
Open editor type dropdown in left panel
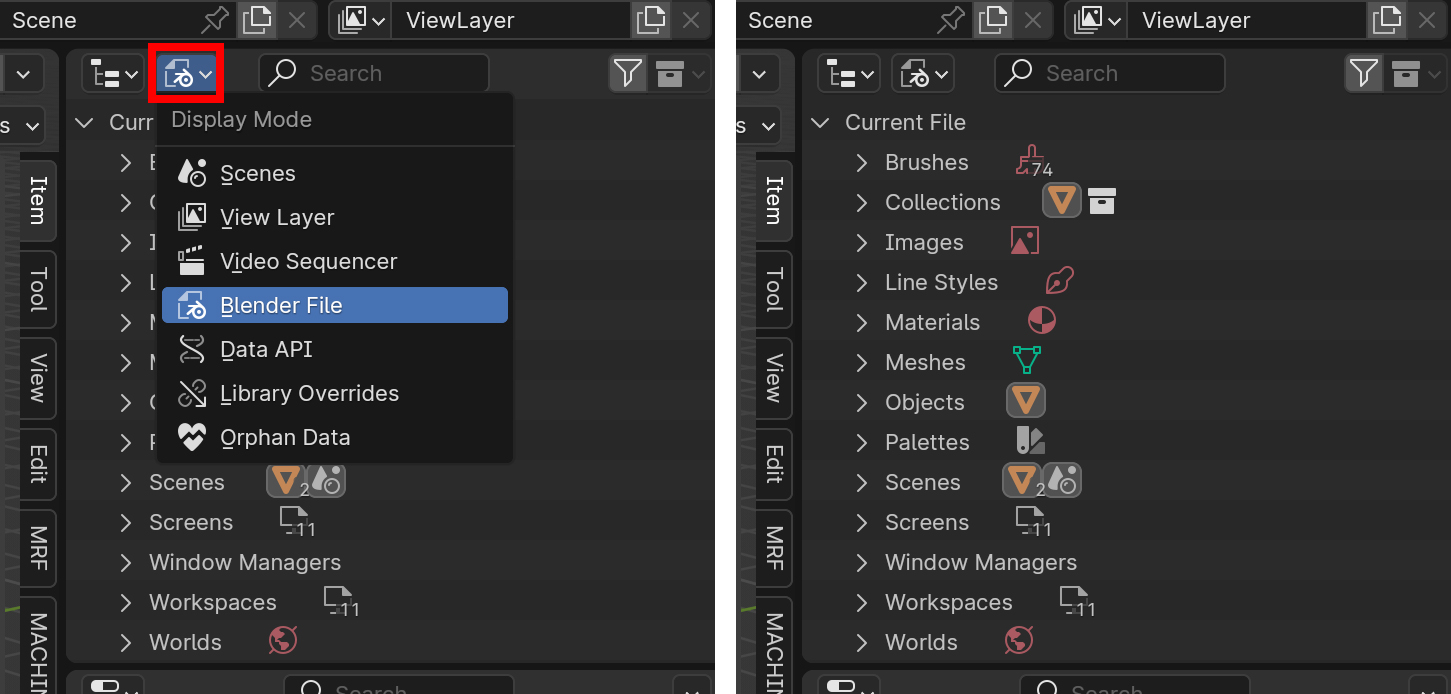click(x=112, y=73)
